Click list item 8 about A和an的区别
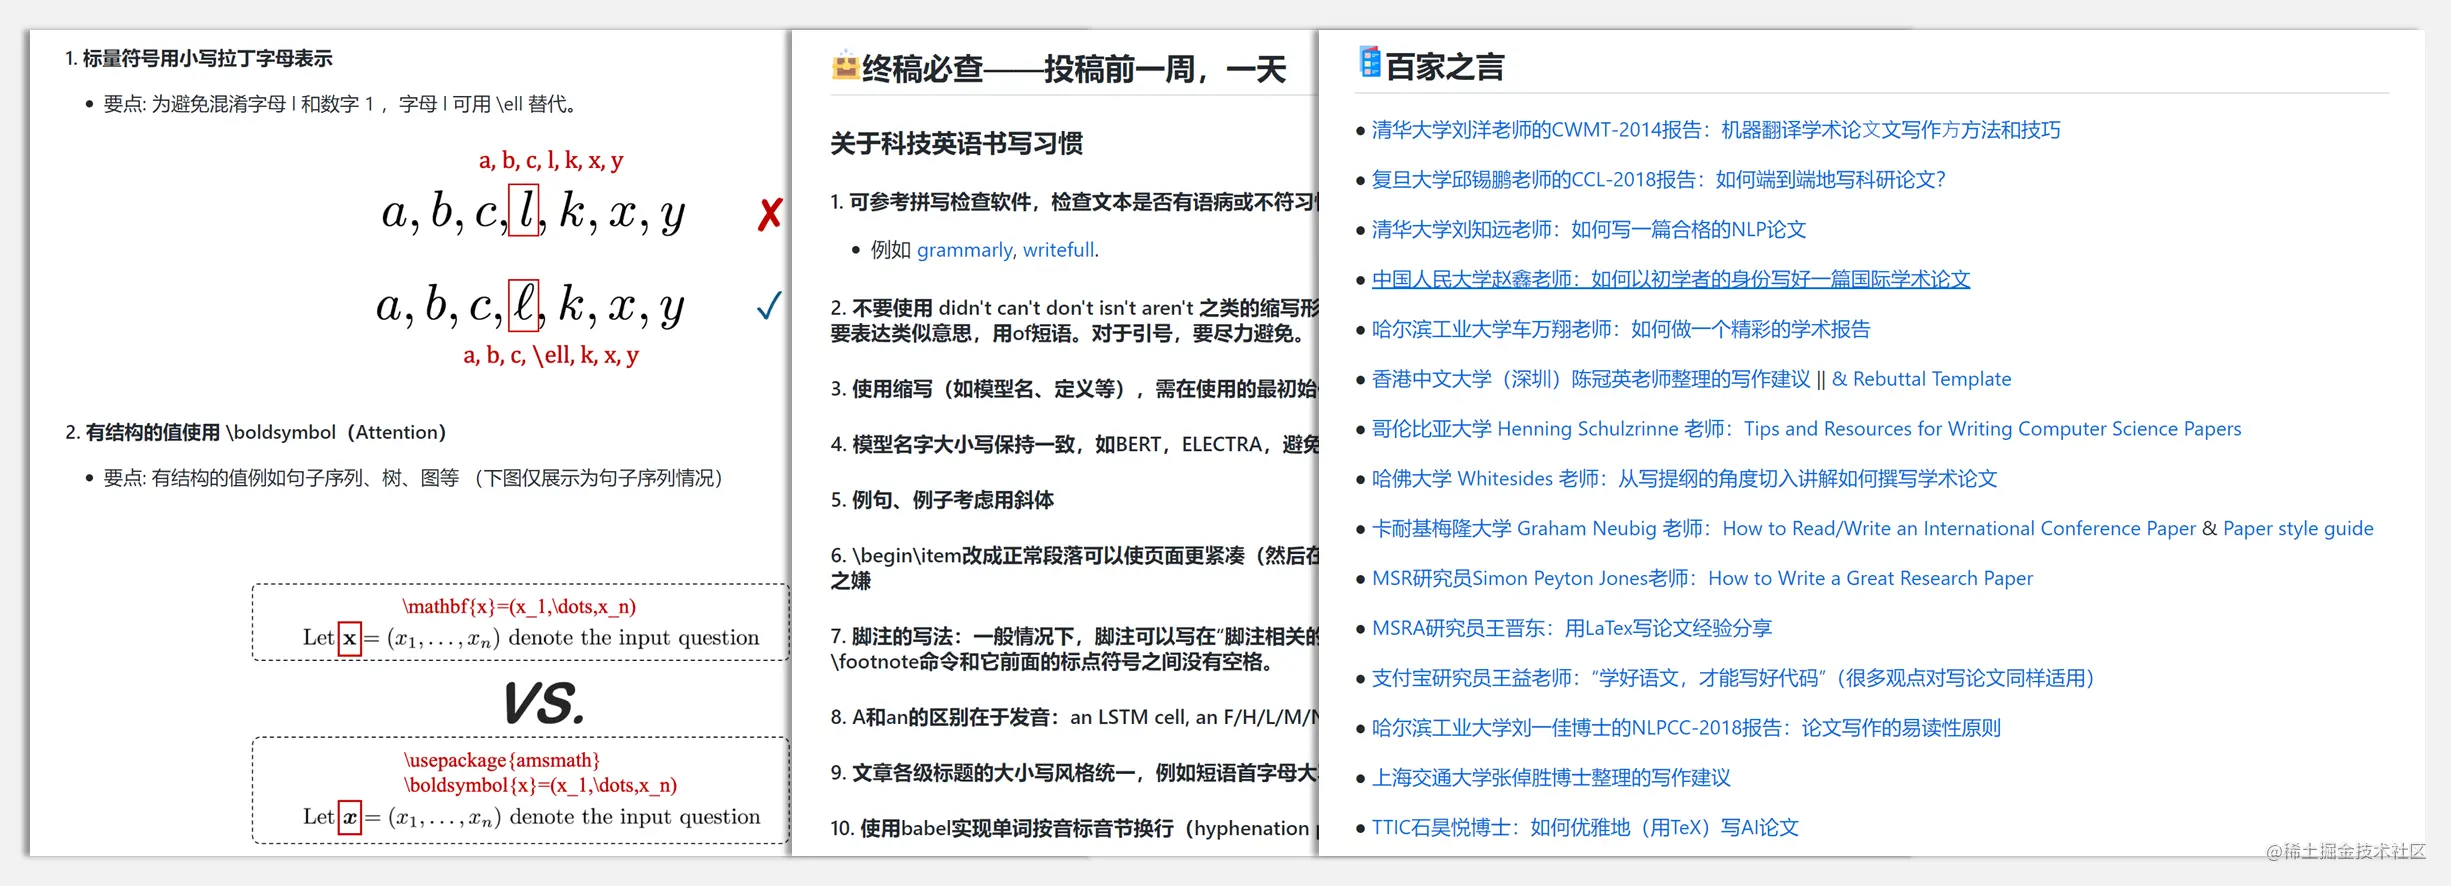Screen dimensions: 2451x886 1074,717
